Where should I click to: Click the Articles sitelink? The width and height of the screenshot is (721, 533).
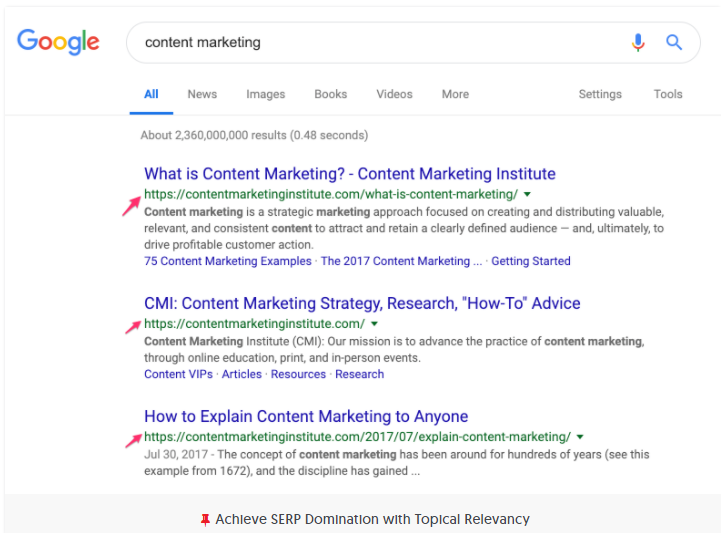click(241, 374)
